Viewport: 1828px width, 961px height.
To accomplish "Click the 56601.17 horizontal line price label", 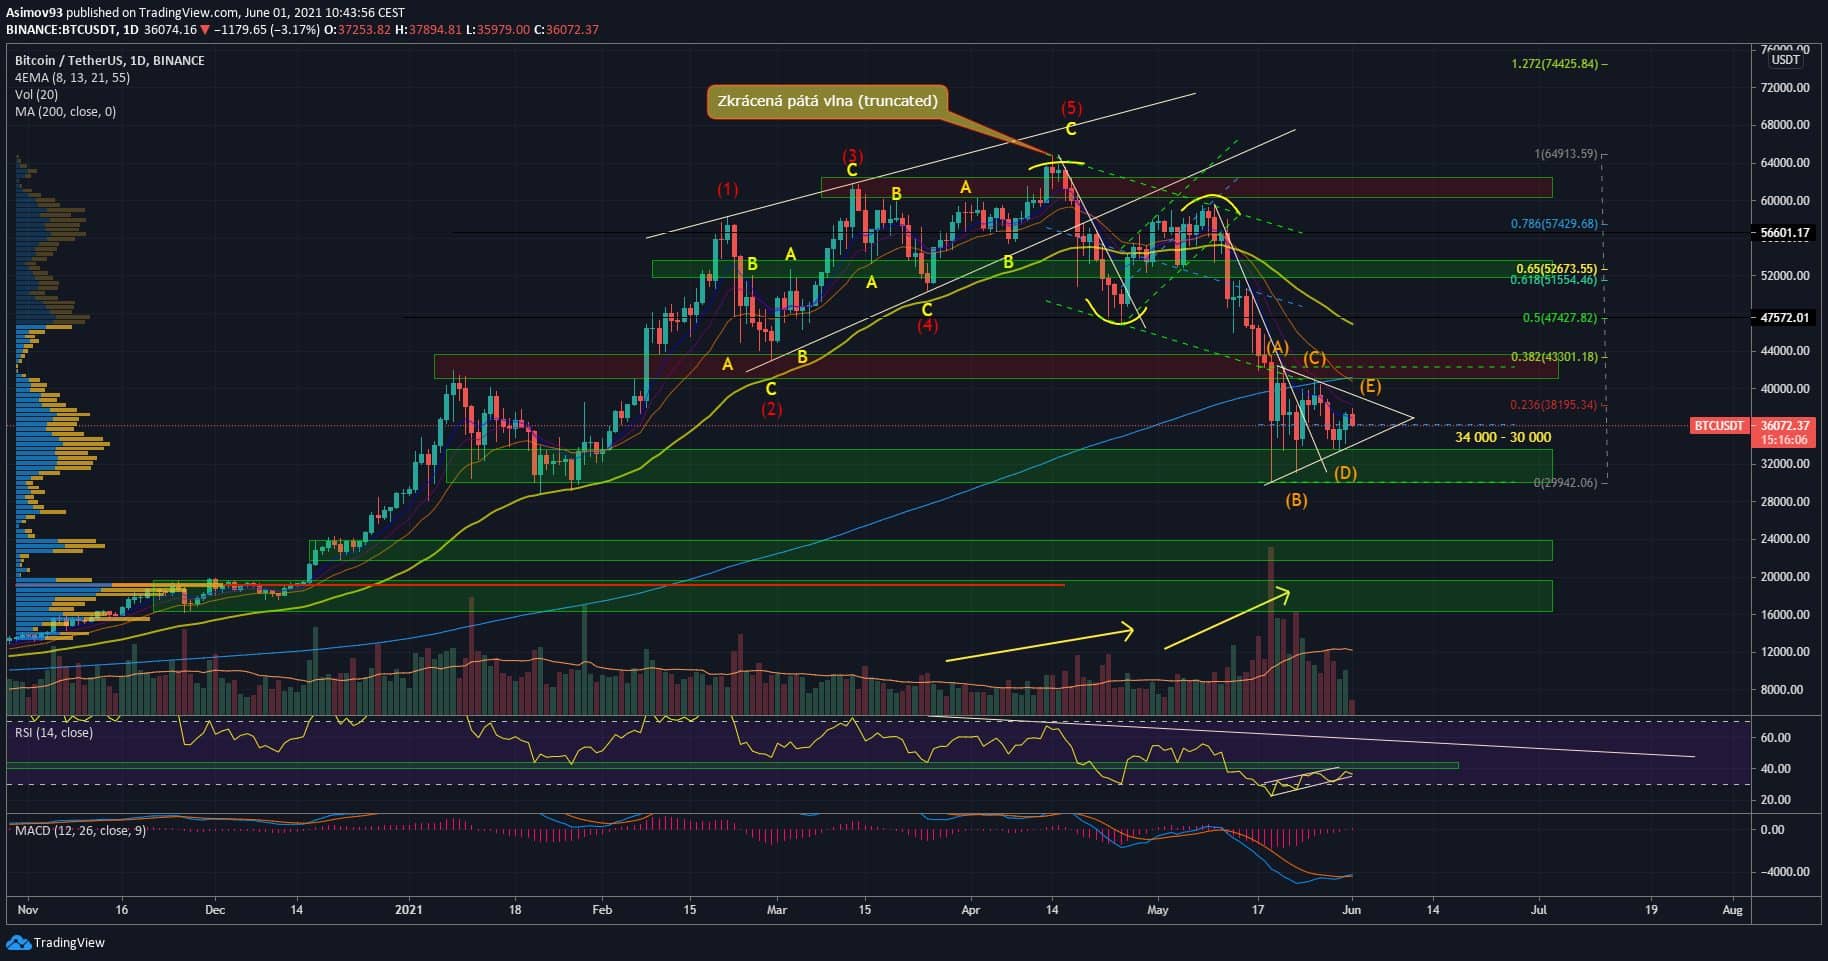I will point(1785,233).
